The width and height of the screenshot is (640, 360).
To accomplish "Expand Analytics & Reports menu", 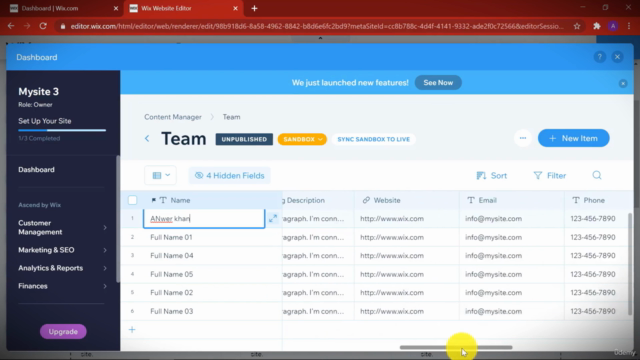I will coord(62,268).
